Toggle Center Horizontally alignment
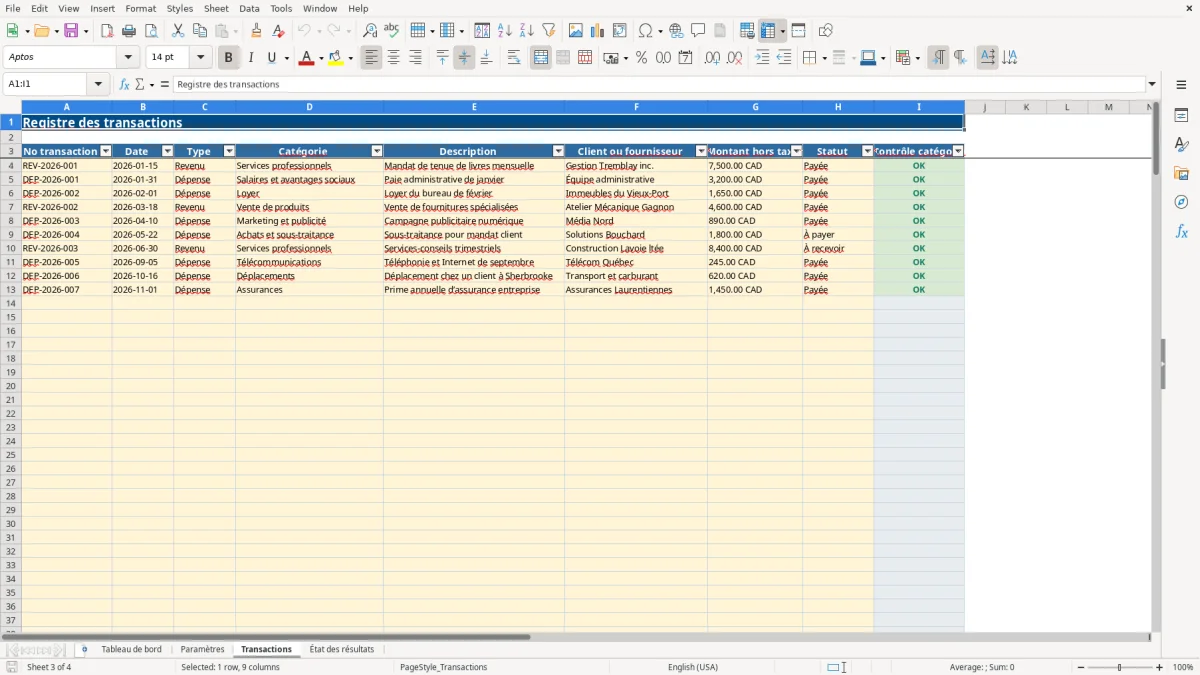 [393, 58]
